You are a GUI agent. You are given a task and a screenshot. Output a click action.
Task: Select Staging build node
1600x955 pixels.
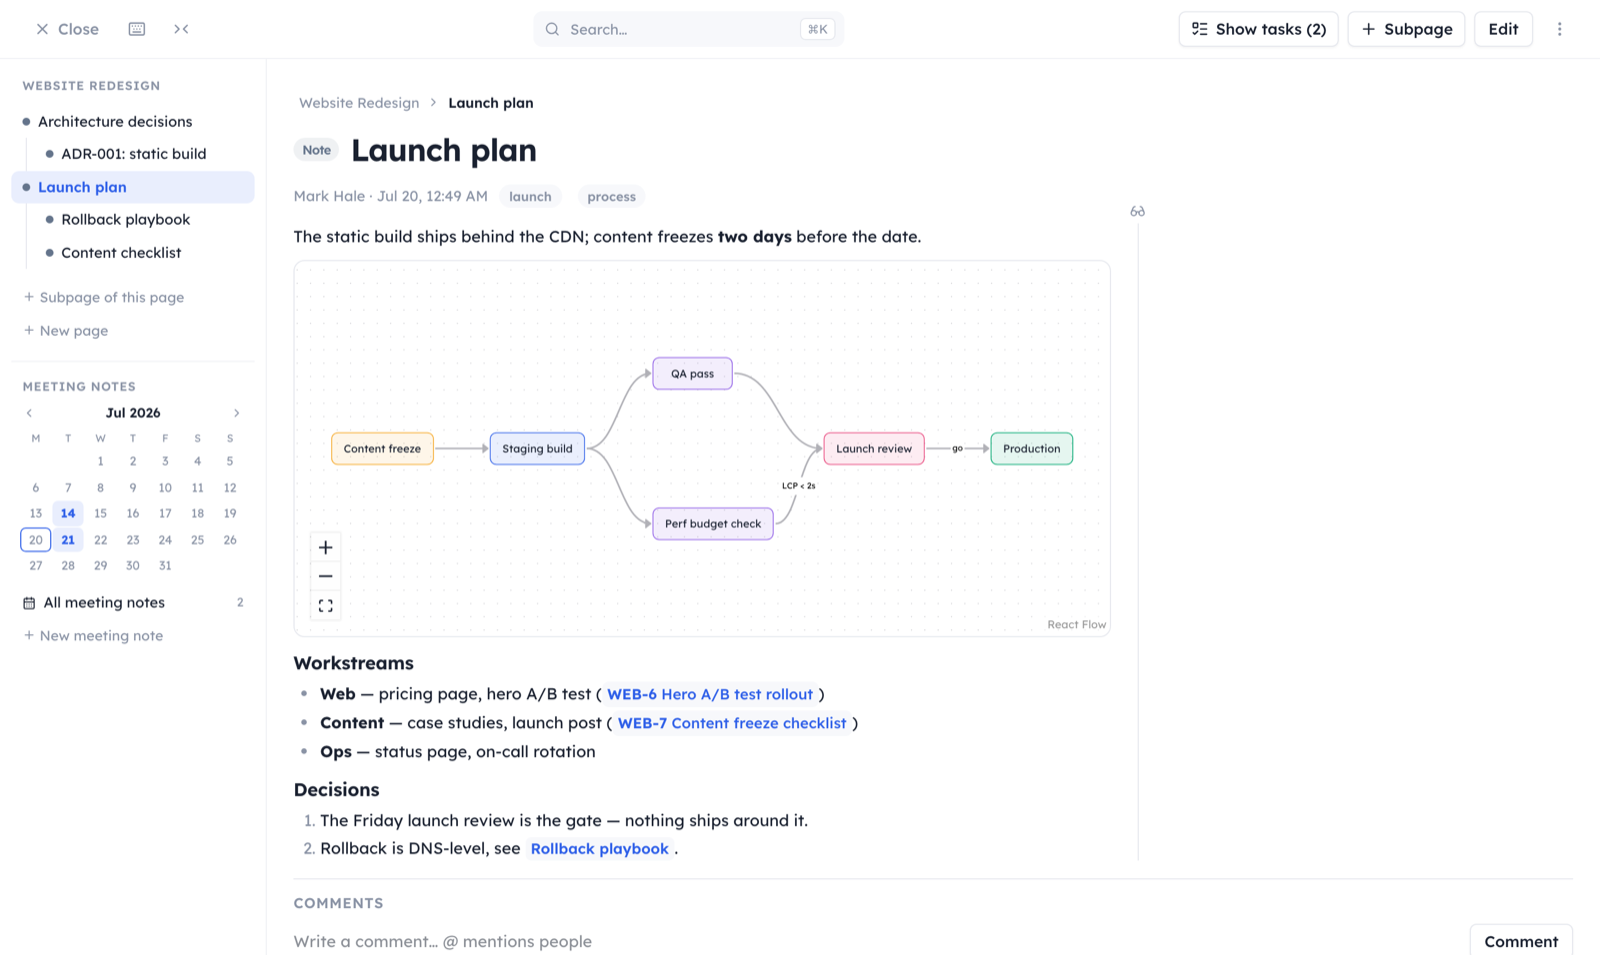pyautogui.click(x=537, y=449)
